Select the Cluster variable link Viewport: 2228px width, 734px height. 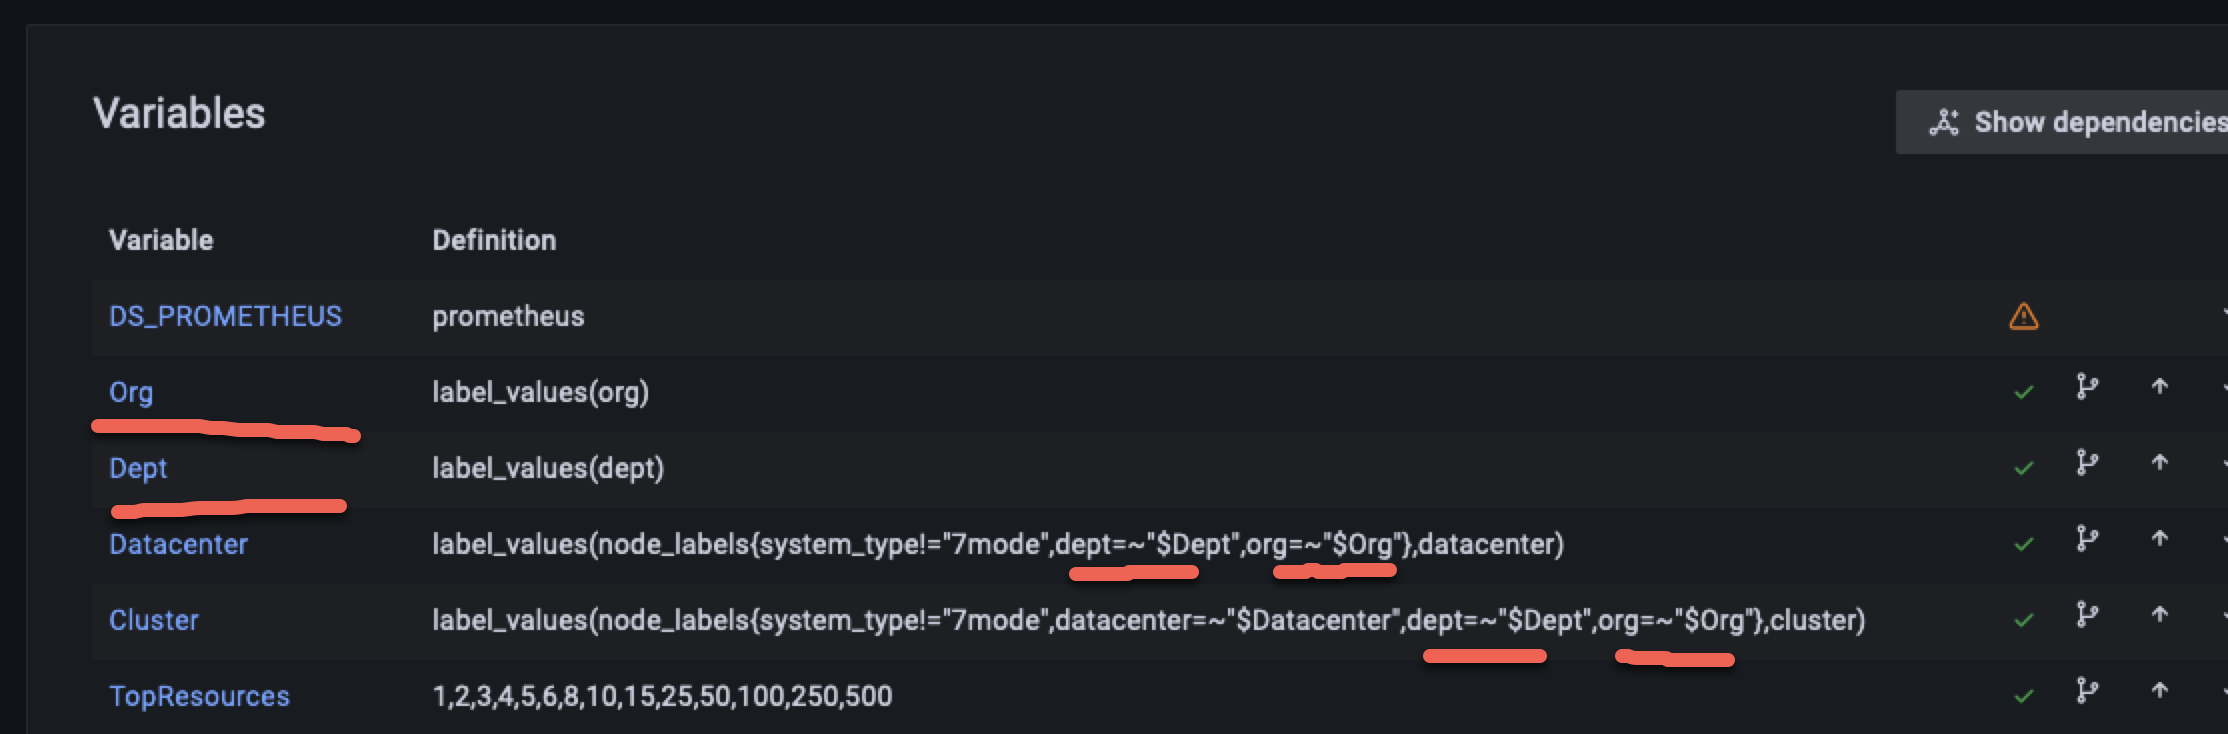(154, 621)
